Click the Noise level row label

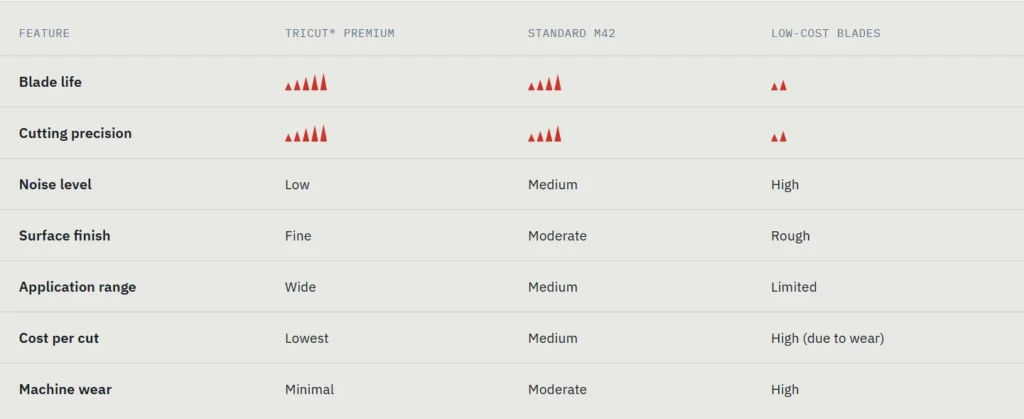pos(55,185)
